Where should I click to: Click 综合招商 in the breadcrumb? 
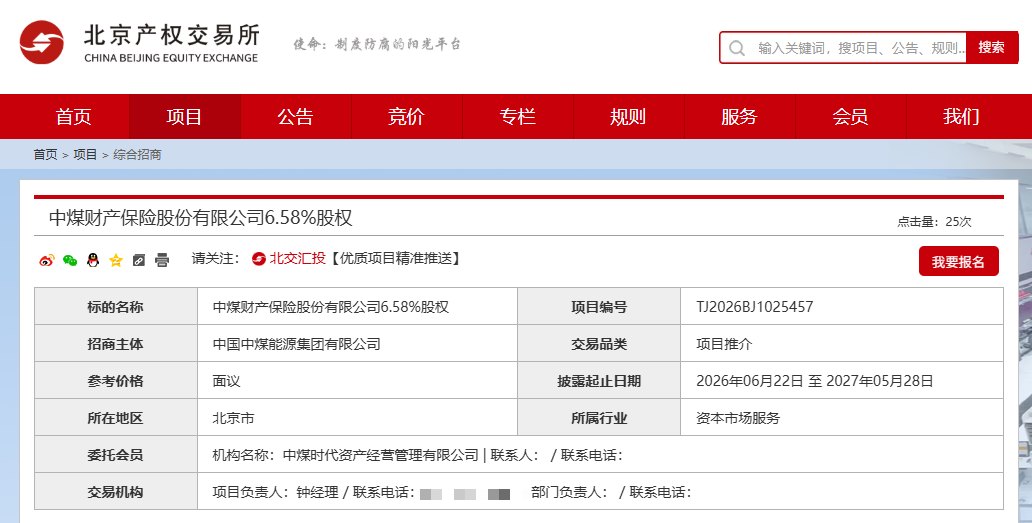[x=138, y=155]
